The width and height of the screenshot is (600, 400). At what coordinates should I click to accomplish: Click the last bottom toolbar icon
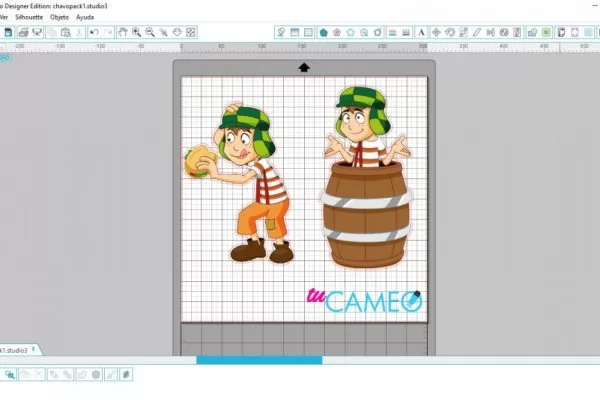pyautogui.click(x=126, y=374)
